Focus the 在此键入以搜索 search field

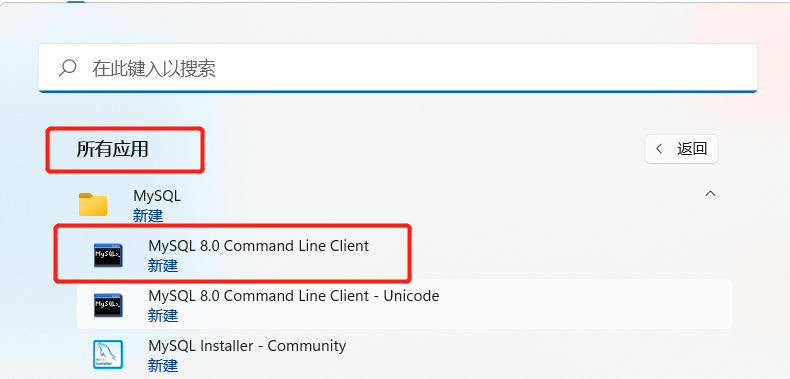(x=398, y=68)
